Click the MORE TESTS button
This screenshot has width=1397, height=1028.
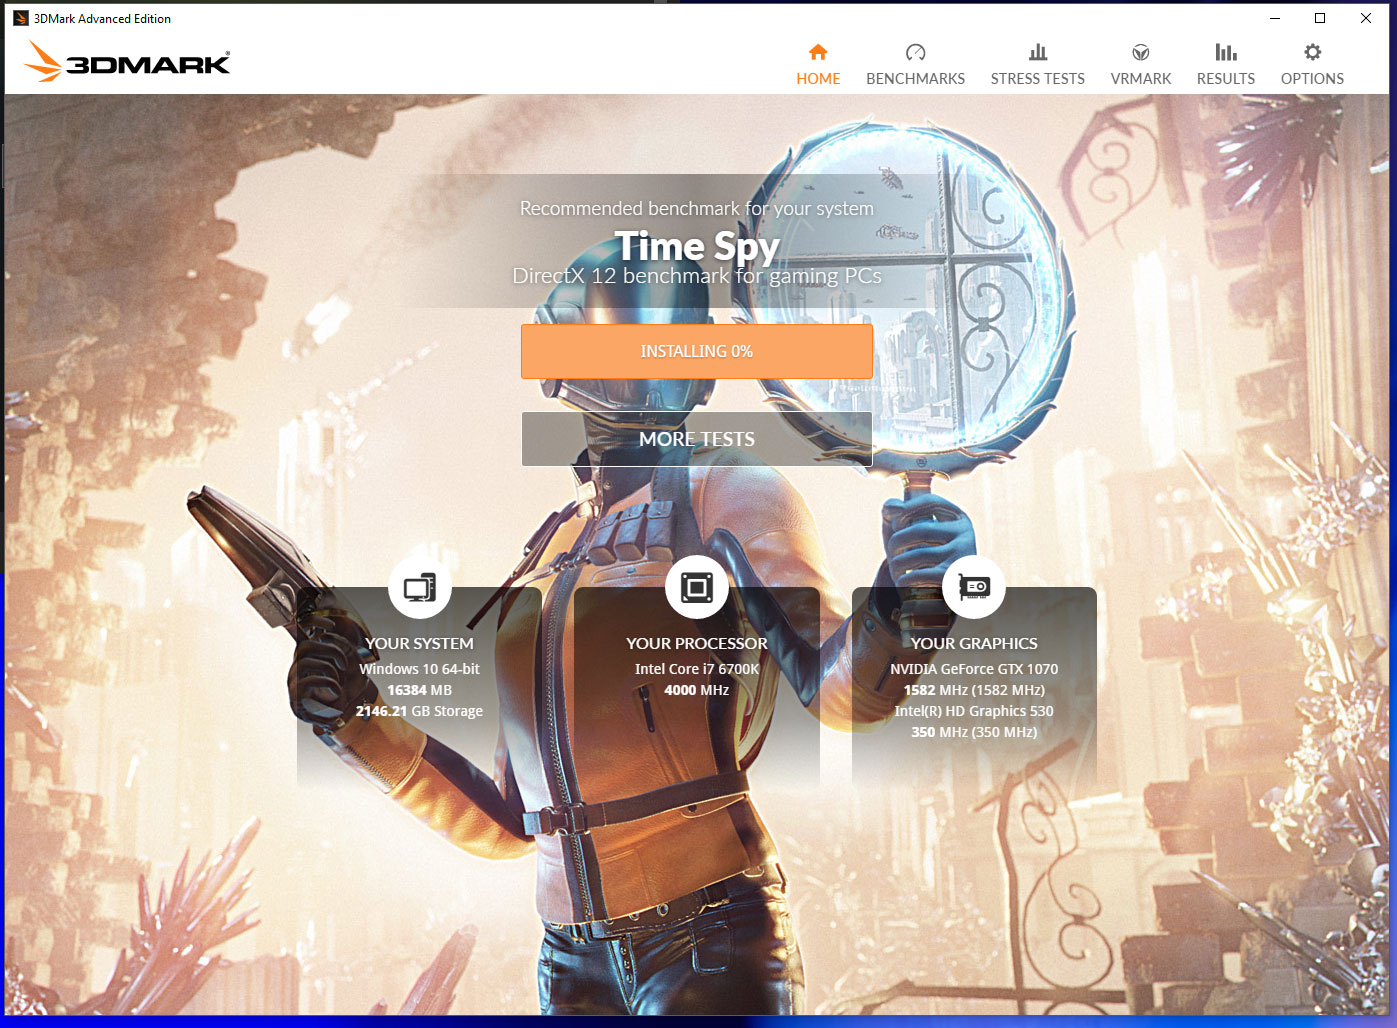pyautogui.click(x=697, y=439)
